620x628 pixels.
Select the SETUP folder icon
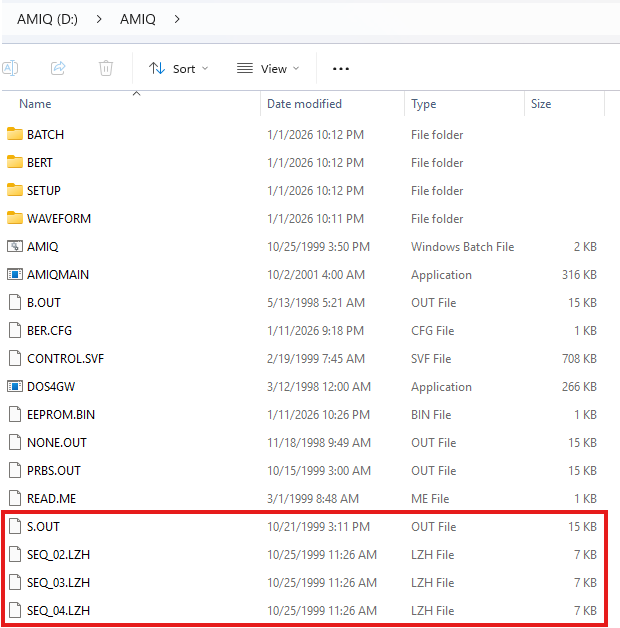point(15,190)
